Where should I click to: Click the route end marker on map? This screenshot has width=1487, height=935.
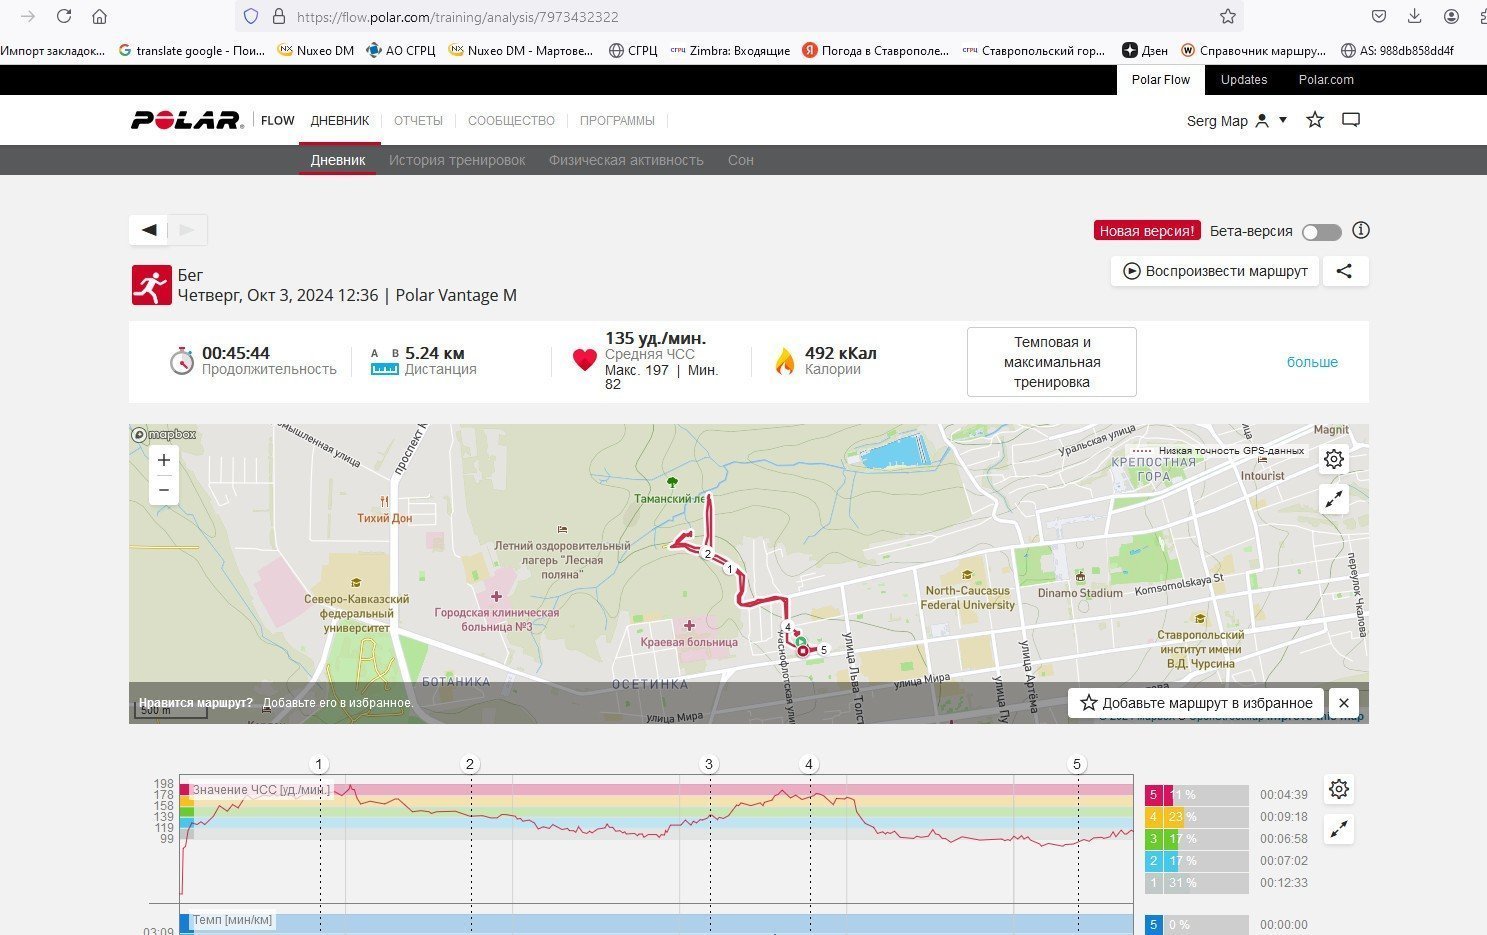802,651
